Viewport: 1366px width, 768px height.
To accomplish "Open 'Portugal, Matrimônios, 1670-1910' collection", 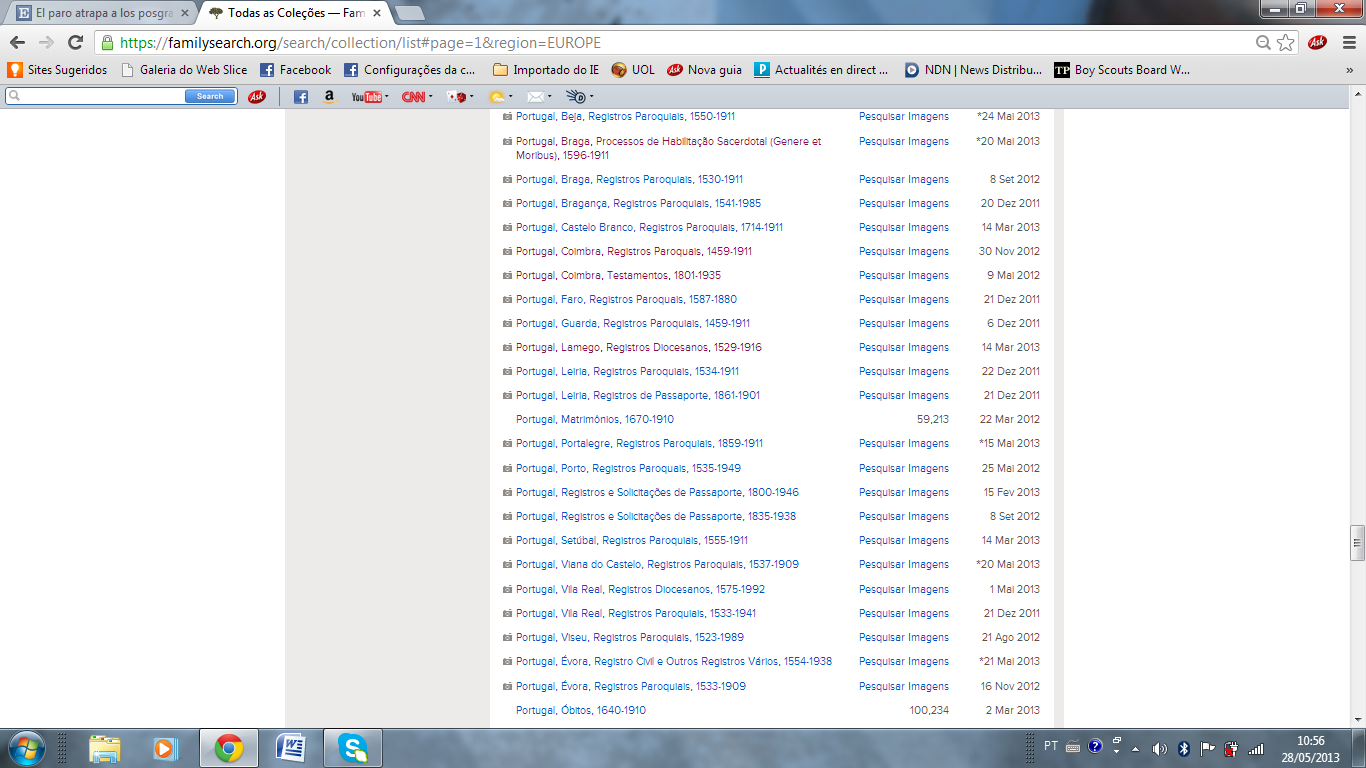I will point(594,420).
